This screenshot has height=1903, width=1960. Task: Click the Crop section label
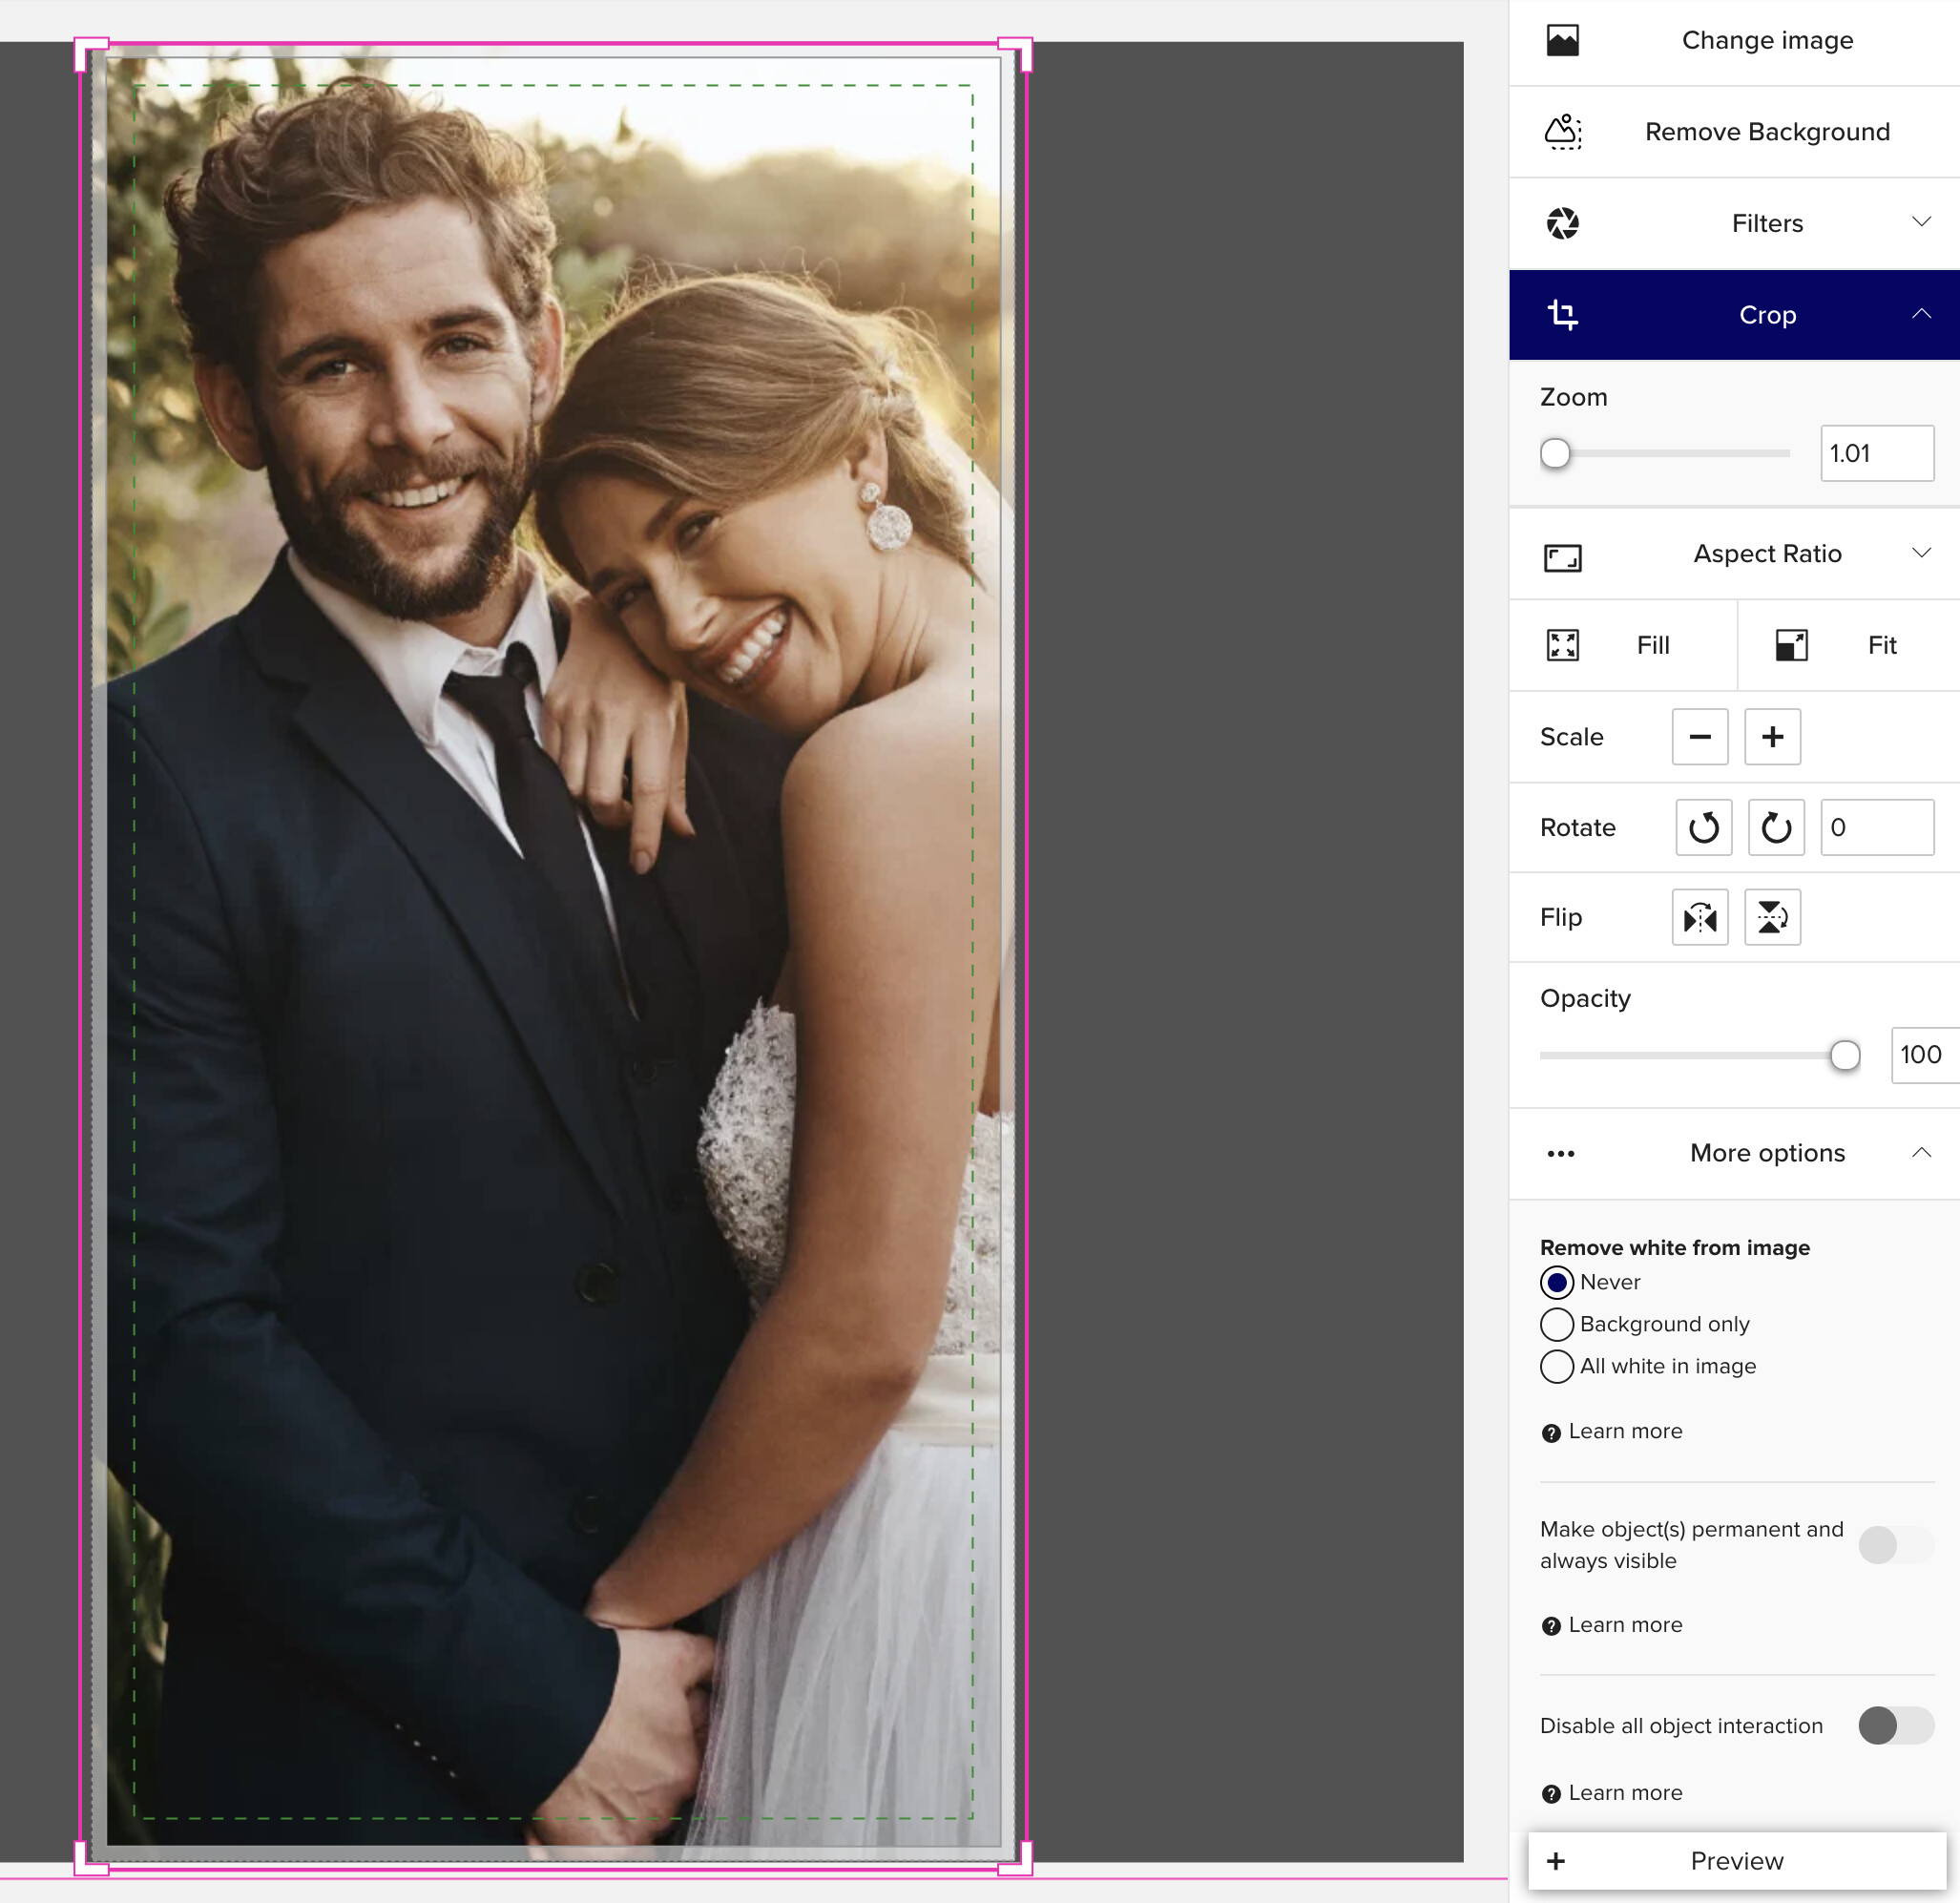pos(1767,315)
